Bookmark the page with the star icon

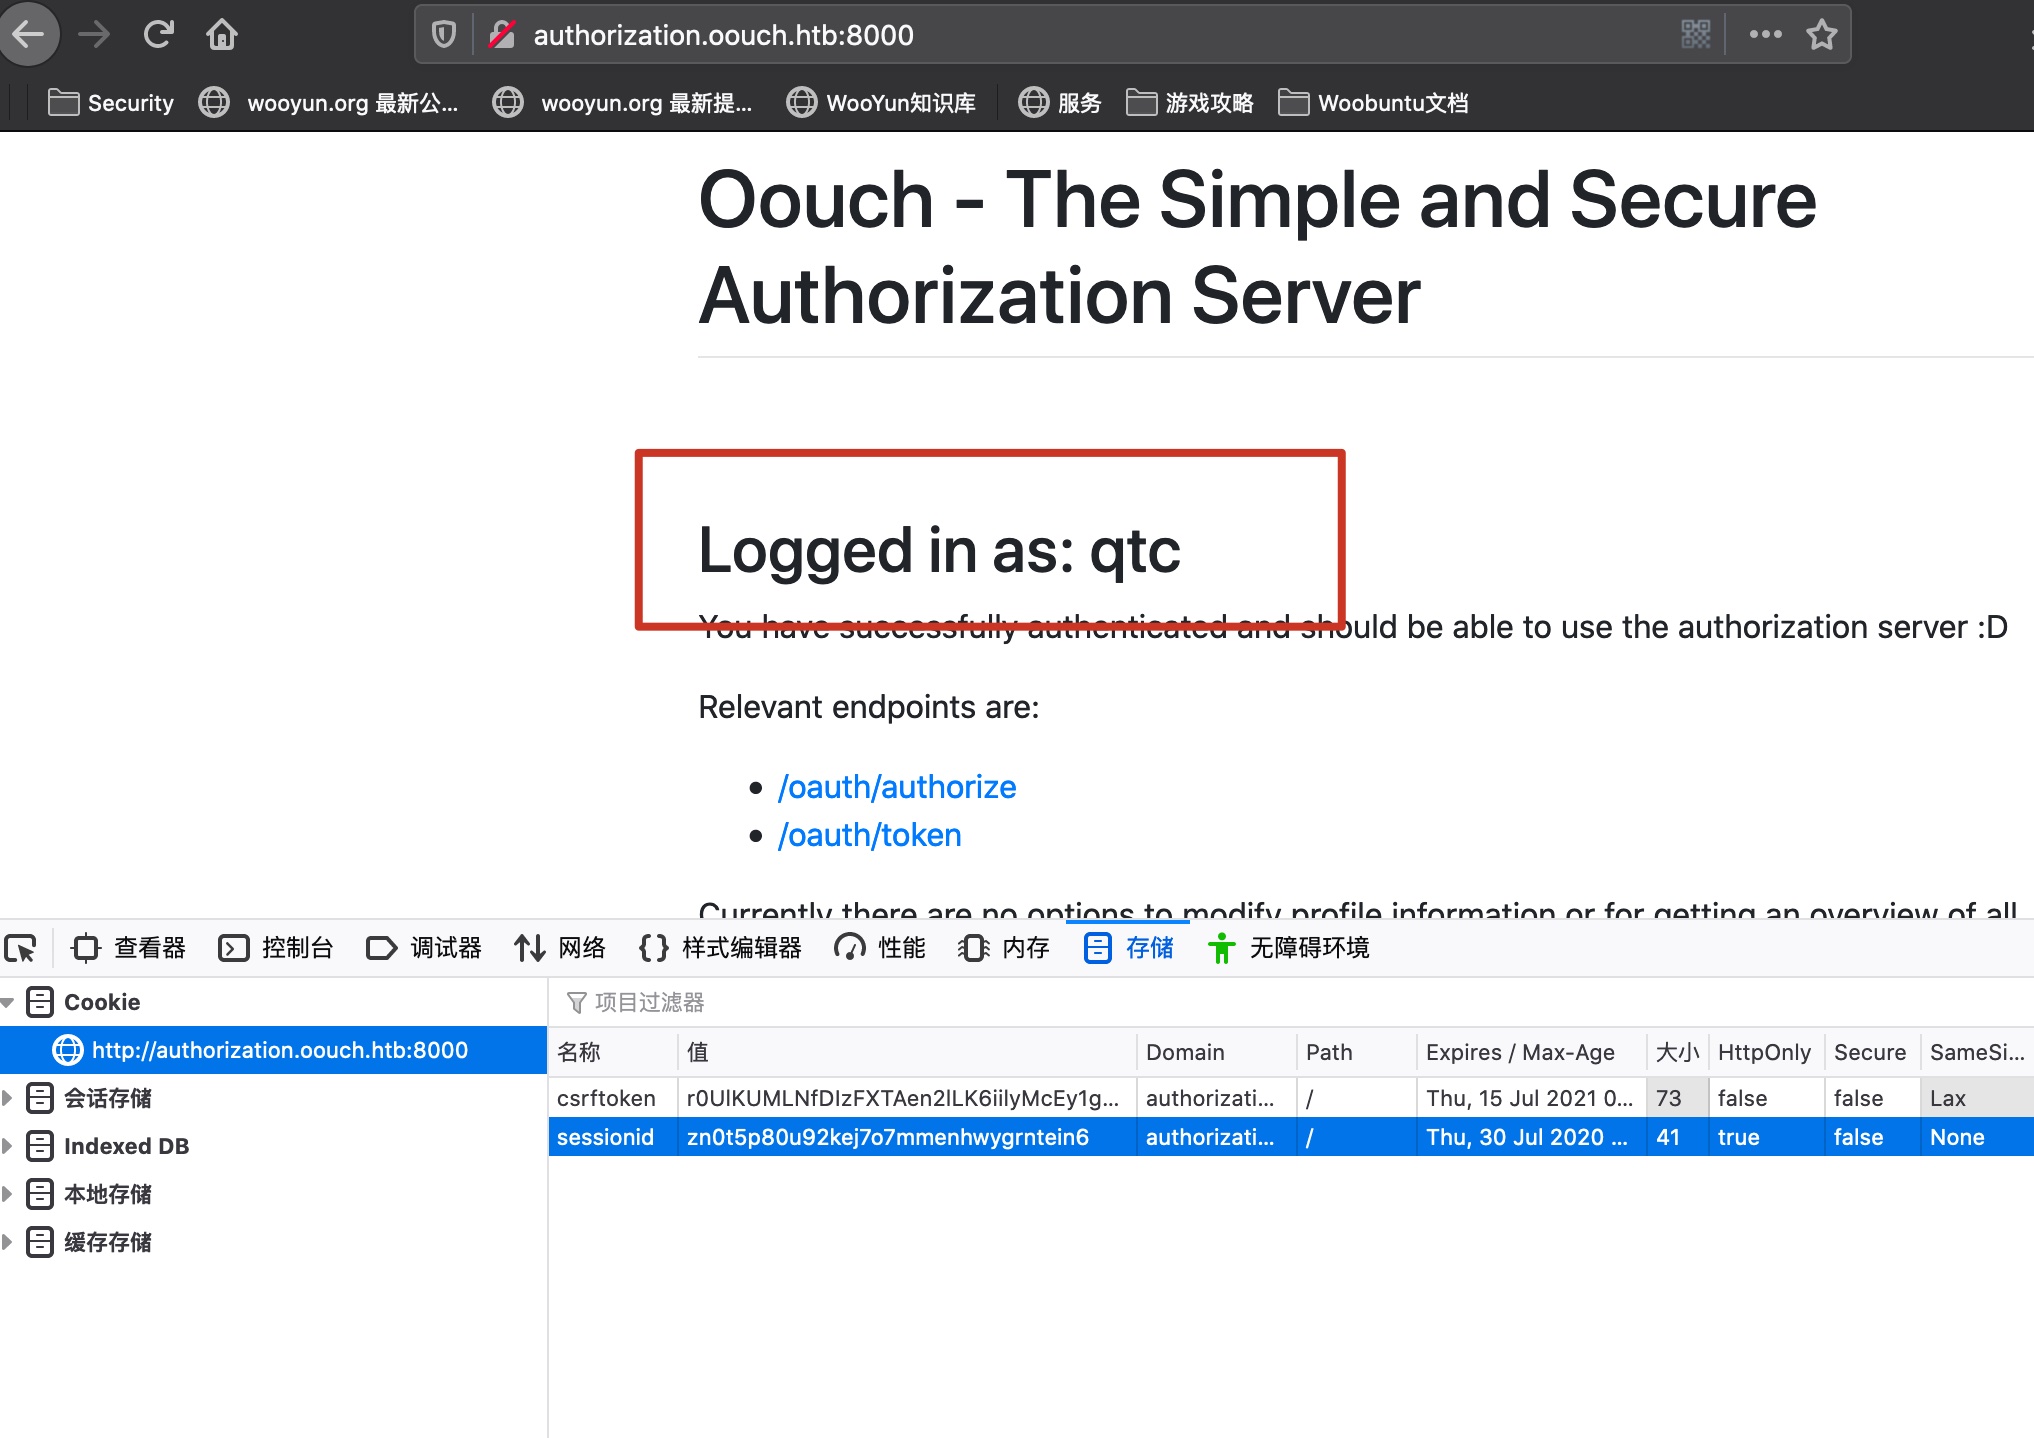click(x=1821, y=35)
